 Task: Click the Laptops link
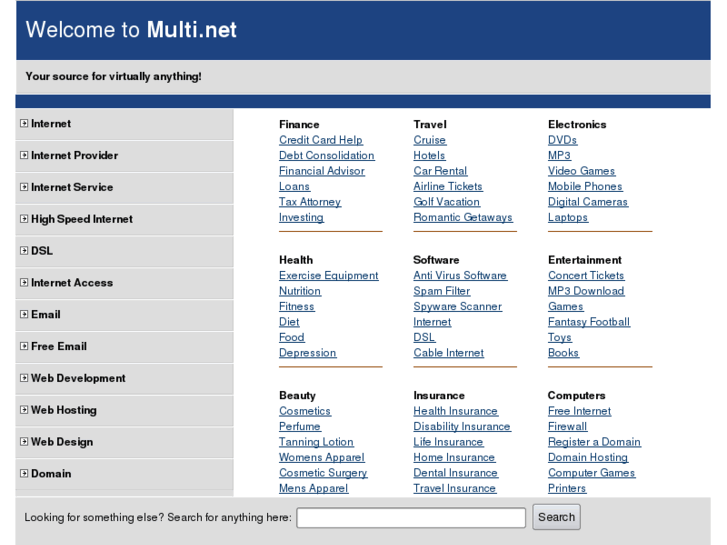tap(568, 218)
